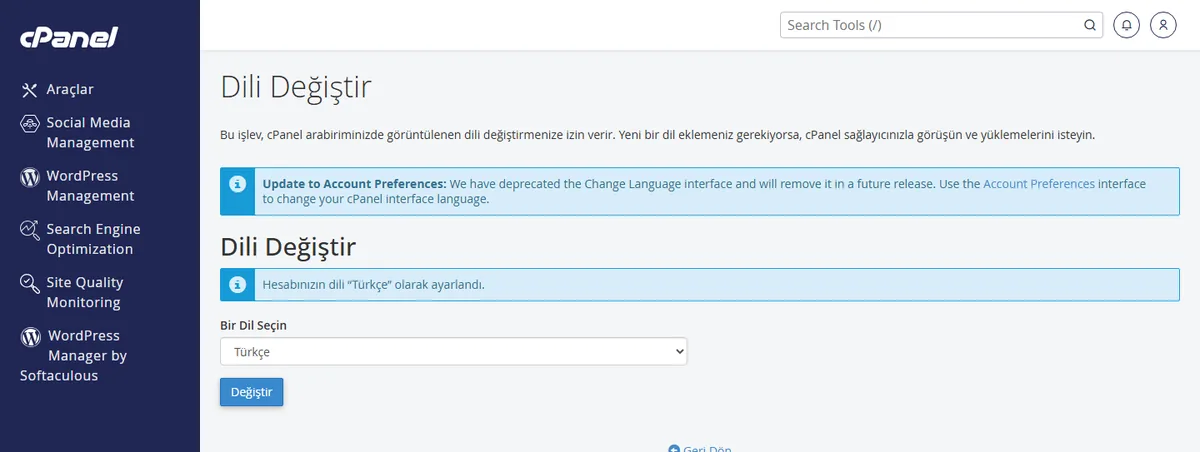Open WordPress Manager by Softaculous
The image size is (1200, 452).
[74, 356]
